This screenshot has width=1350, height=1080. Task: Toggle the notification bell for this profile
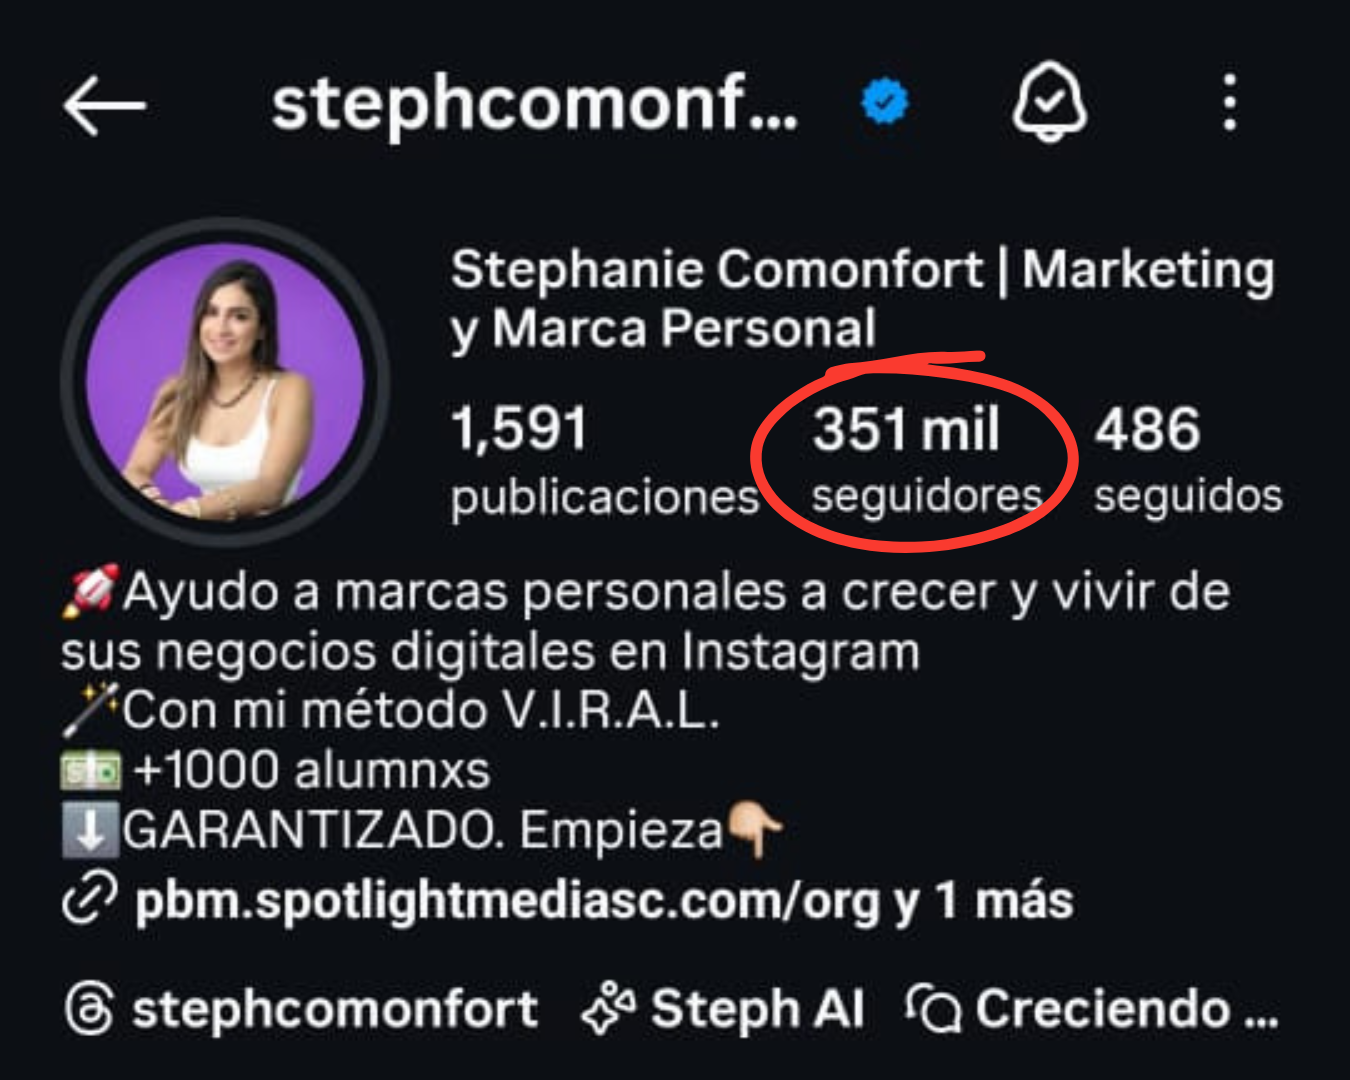(x=1049, y=102)
